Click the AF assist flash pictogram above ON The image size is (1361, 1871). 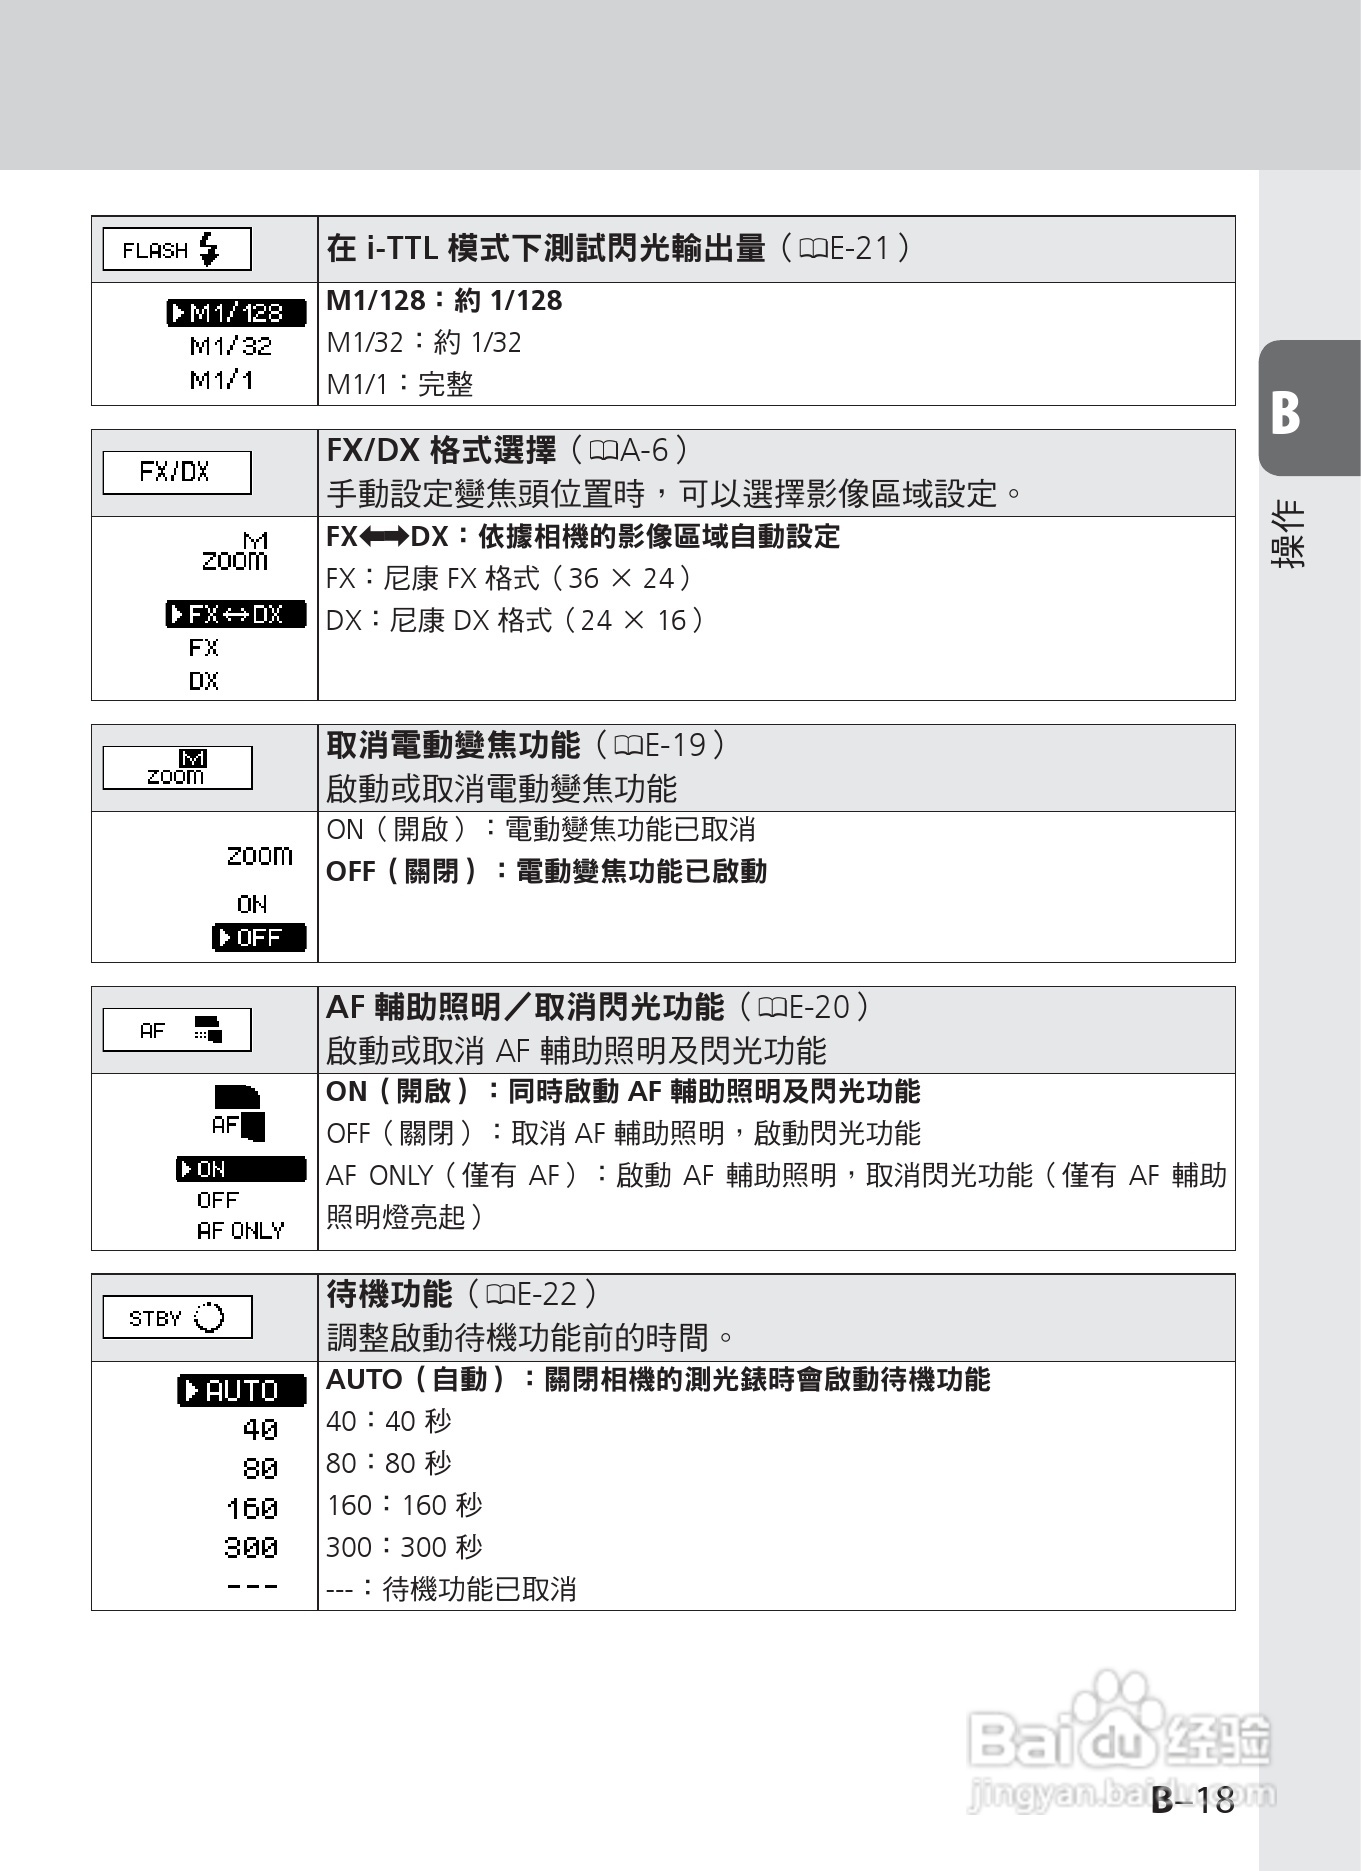pyautogui.click(x=238, y=1113)
